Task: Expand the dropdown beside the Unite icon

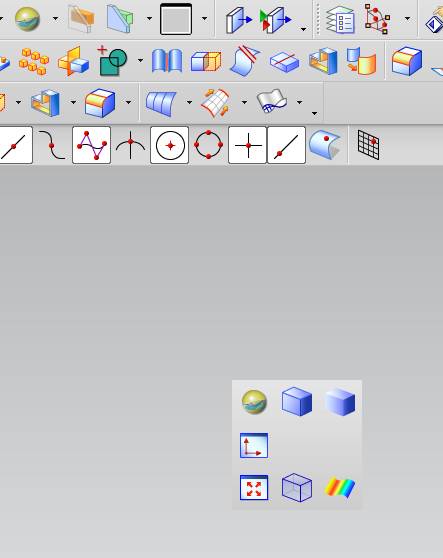Action: [x=140, y=60]
